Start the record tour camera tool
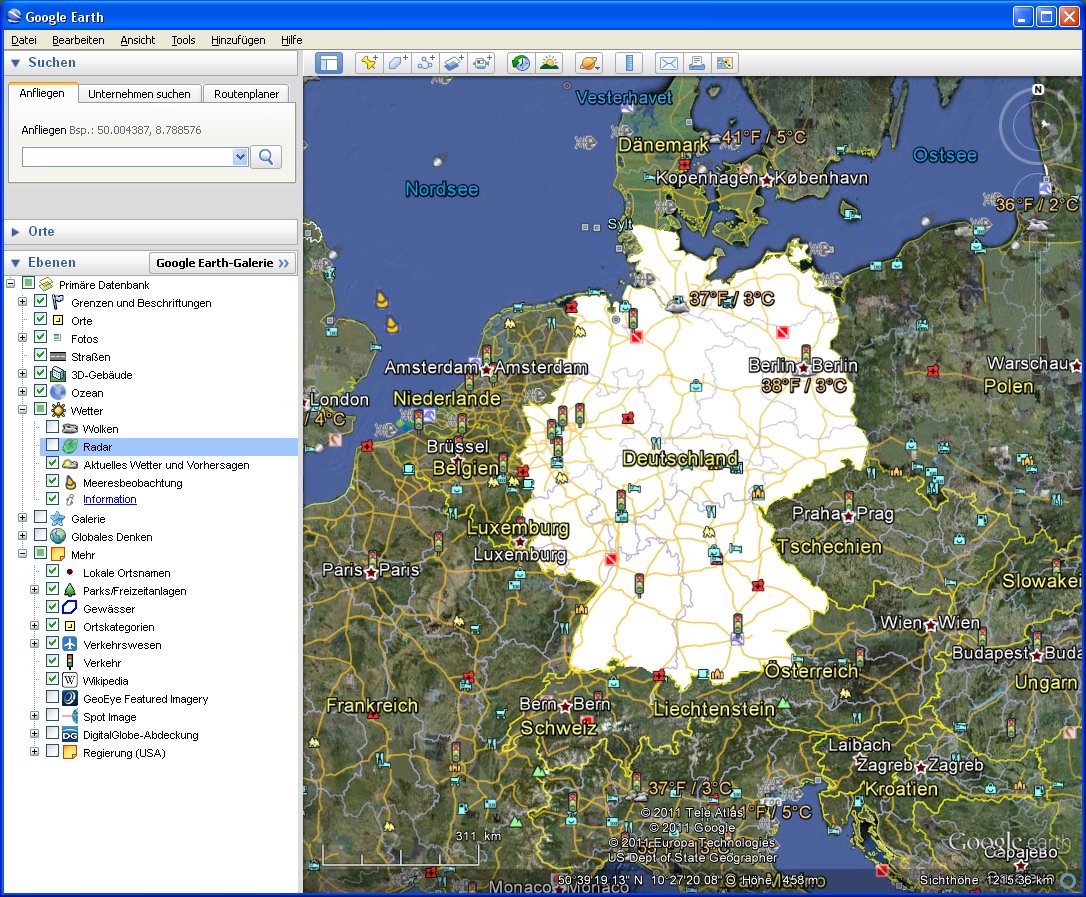Screen dimensions: 1086x897 (481, 63)
